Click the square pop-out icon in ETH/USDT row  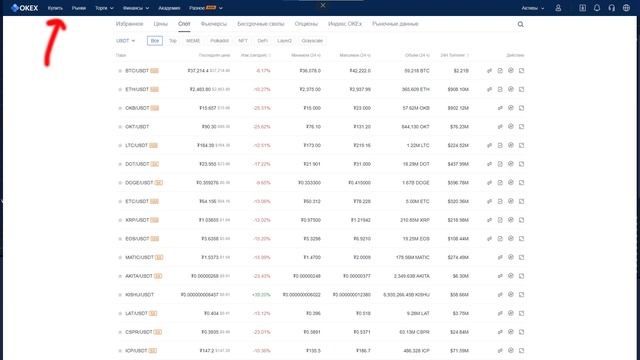(x=522, y=89)
